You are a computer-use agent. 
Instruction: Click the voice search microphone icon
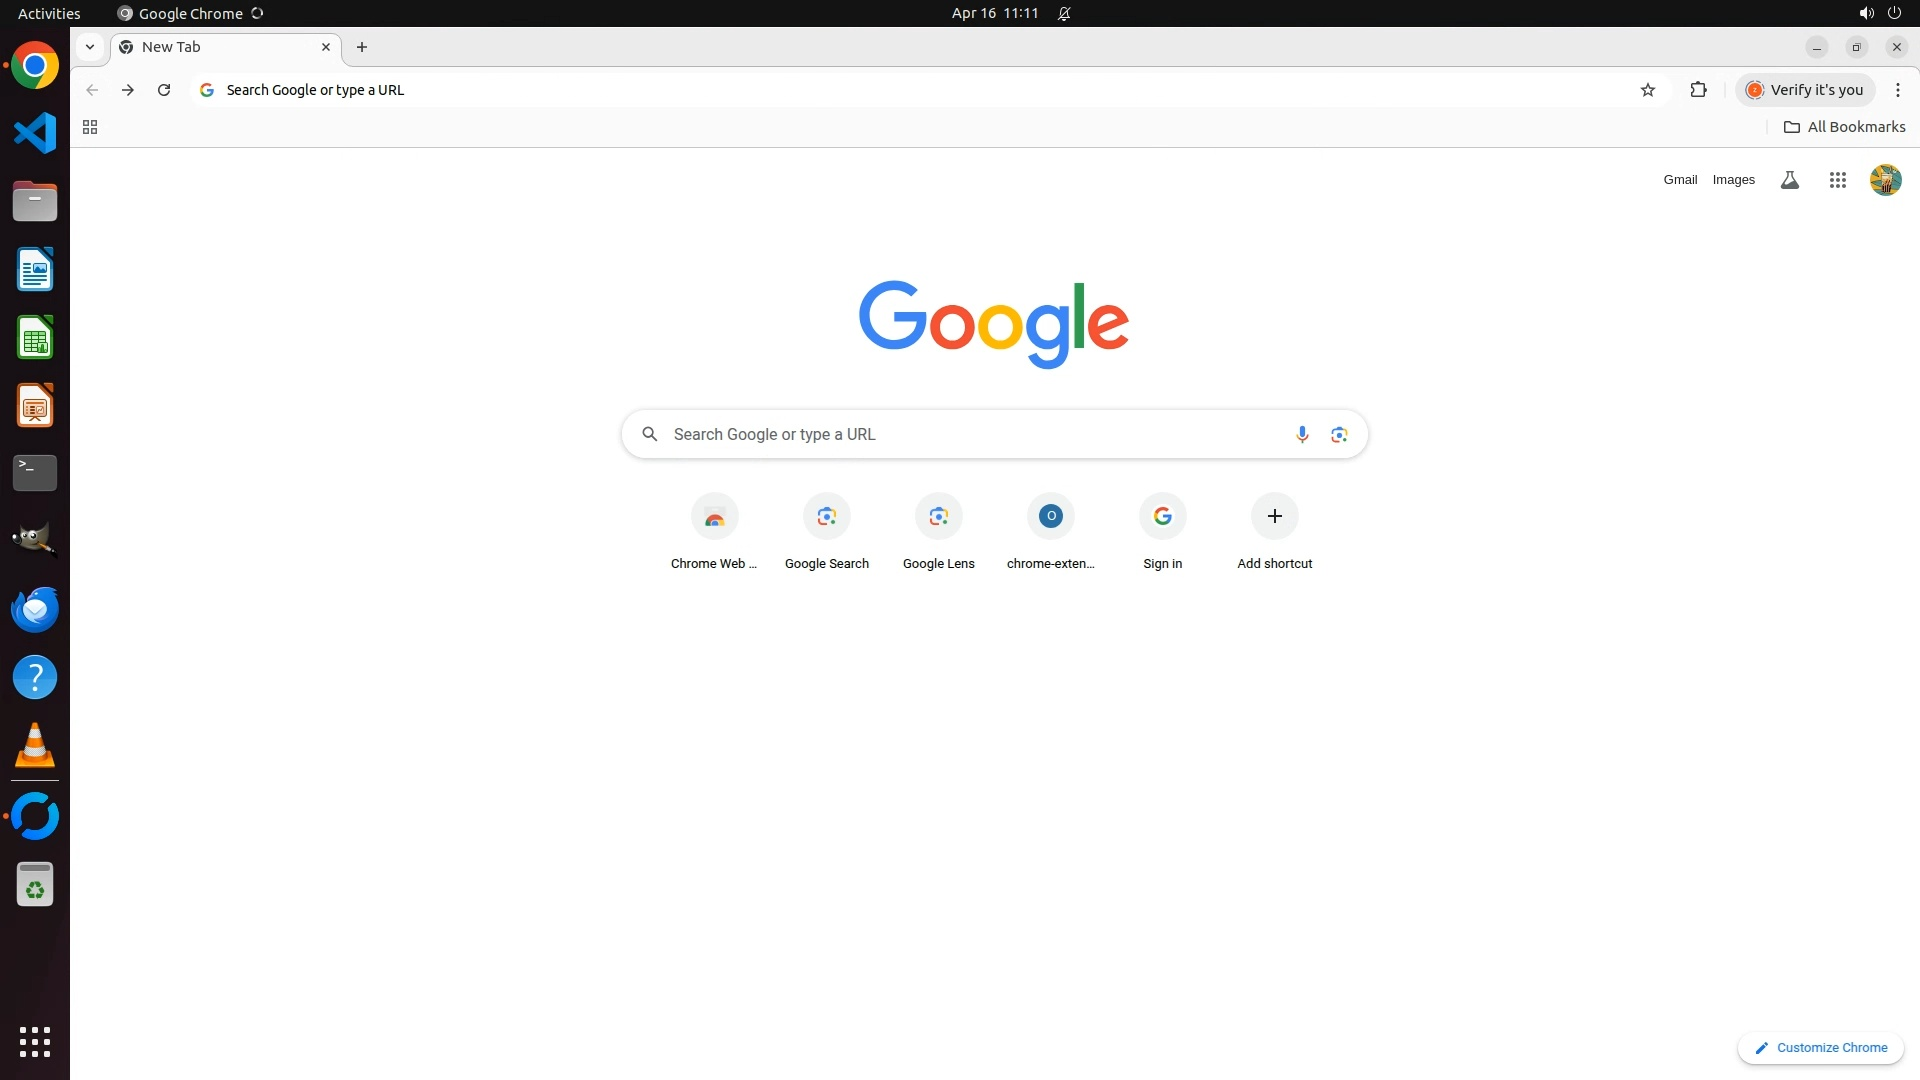tap(1302, 434)
